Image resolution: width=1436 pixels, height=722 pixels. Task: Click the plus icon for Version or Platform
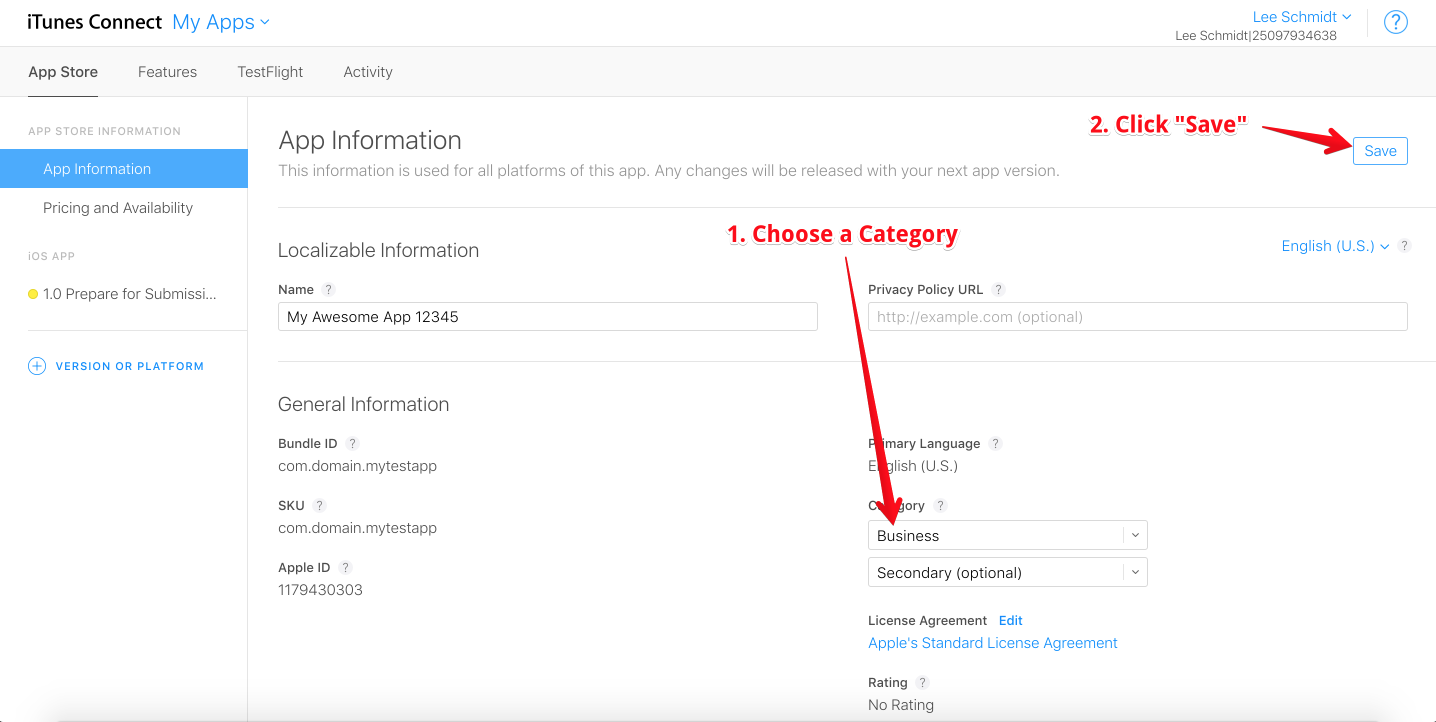point(37,366)
